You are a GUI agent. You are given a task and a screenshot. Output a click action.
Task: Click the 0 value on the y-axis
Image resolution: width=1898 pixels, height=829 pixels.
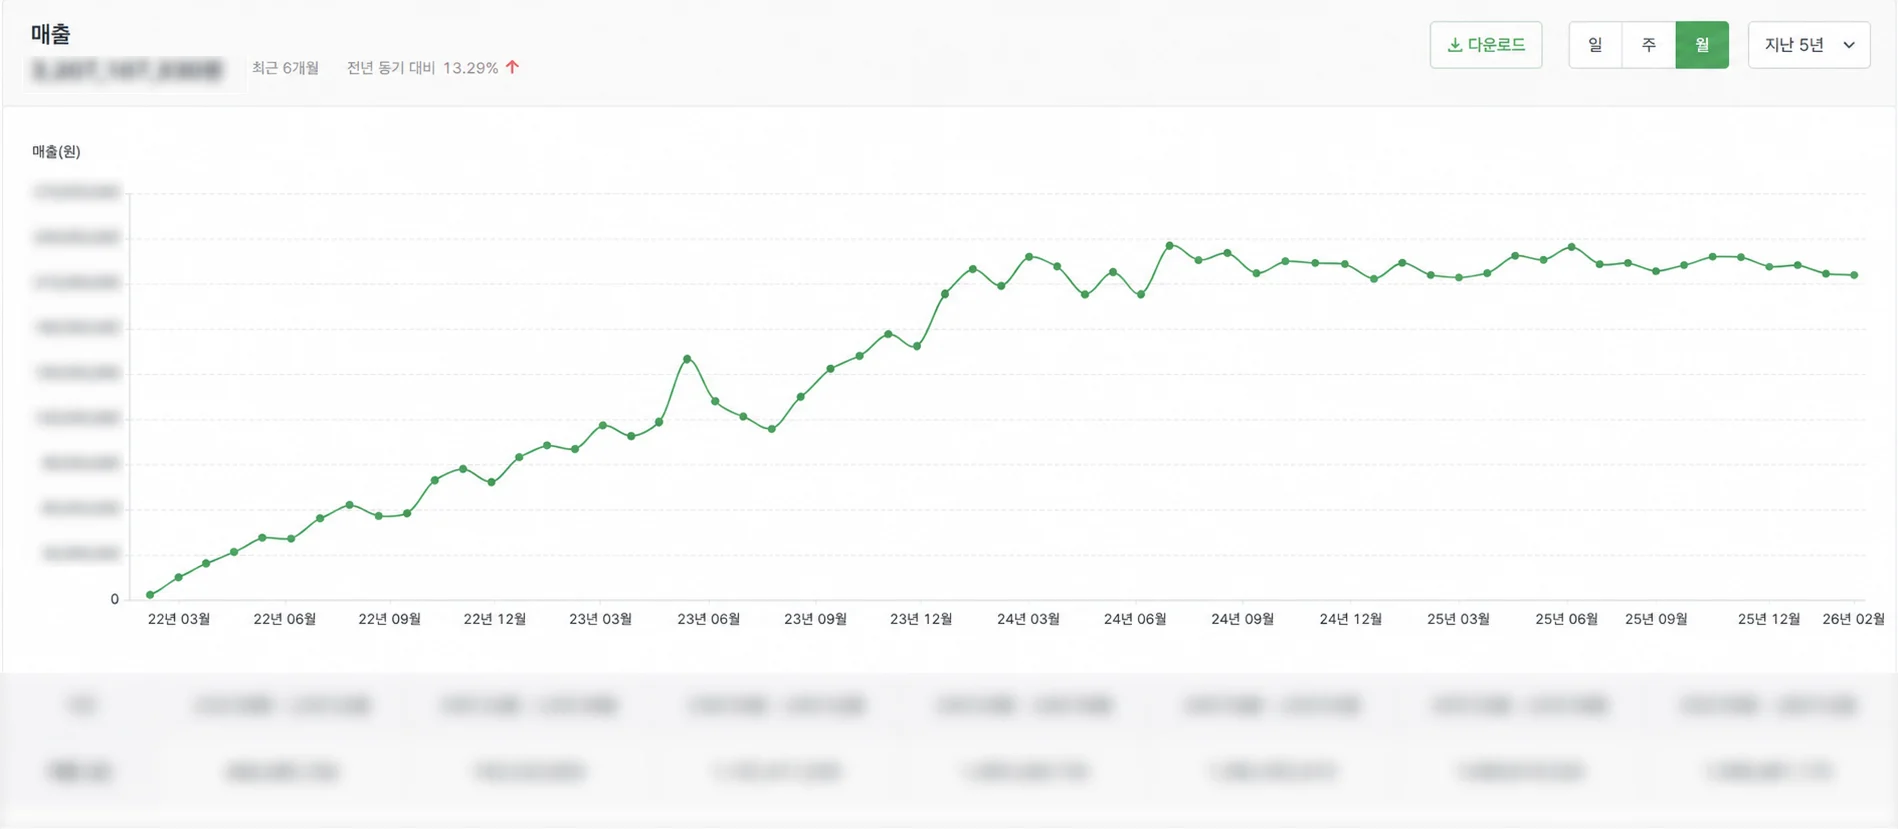(114, 599)
